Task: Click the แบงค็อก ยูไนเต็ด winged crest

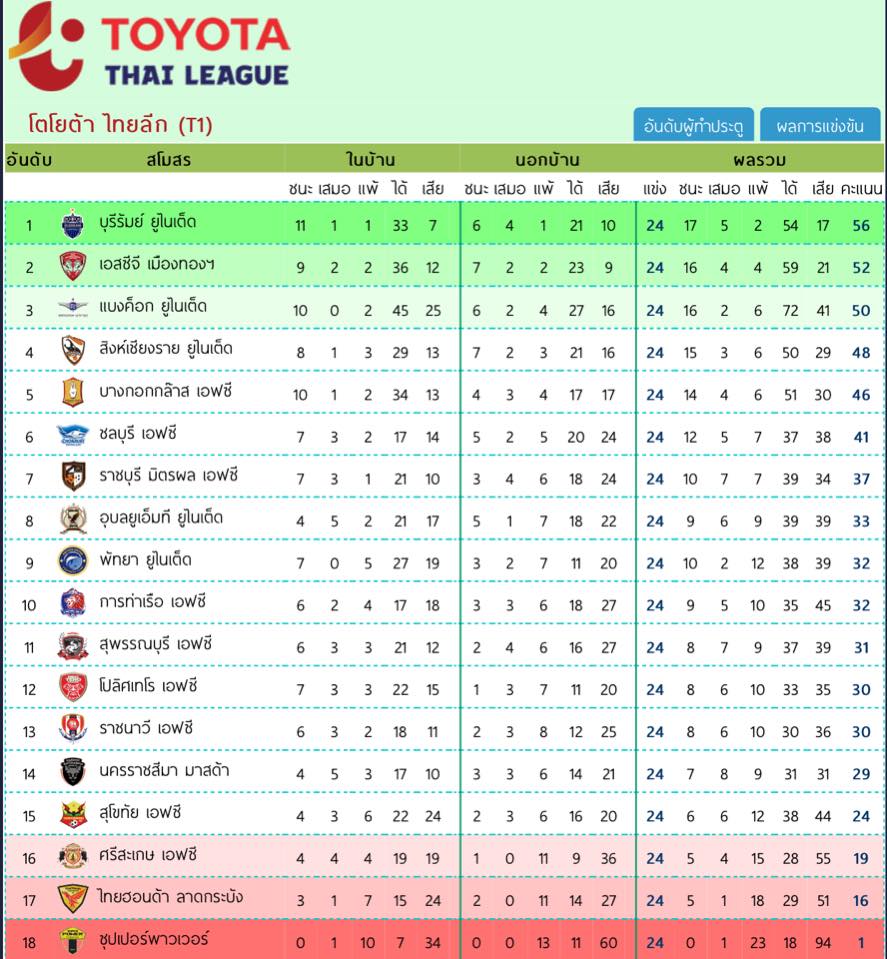Action: (x=73, y=308)
